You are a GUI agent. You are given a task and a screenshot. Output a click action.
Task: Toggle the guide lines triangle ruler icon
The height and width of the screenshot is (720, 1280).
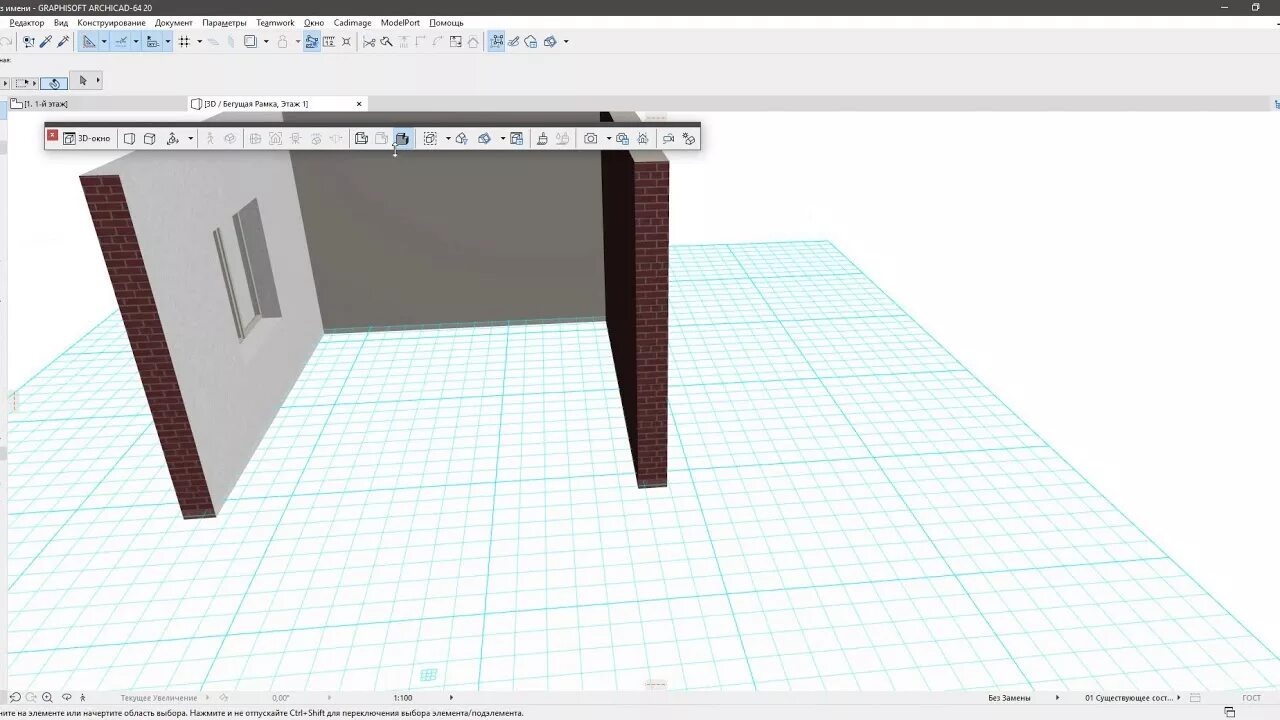click(89, 41)
